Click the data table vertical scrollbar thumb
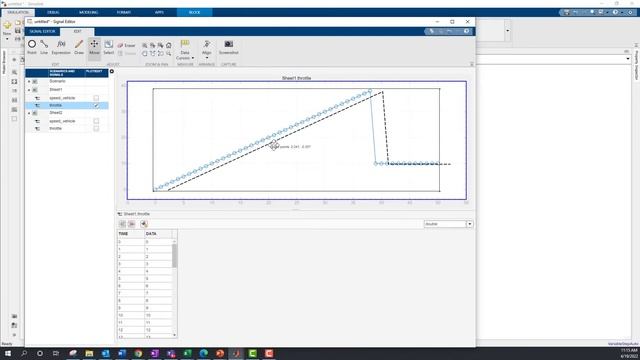Viewport: 640px width, 360px height. tap(175, 256)
